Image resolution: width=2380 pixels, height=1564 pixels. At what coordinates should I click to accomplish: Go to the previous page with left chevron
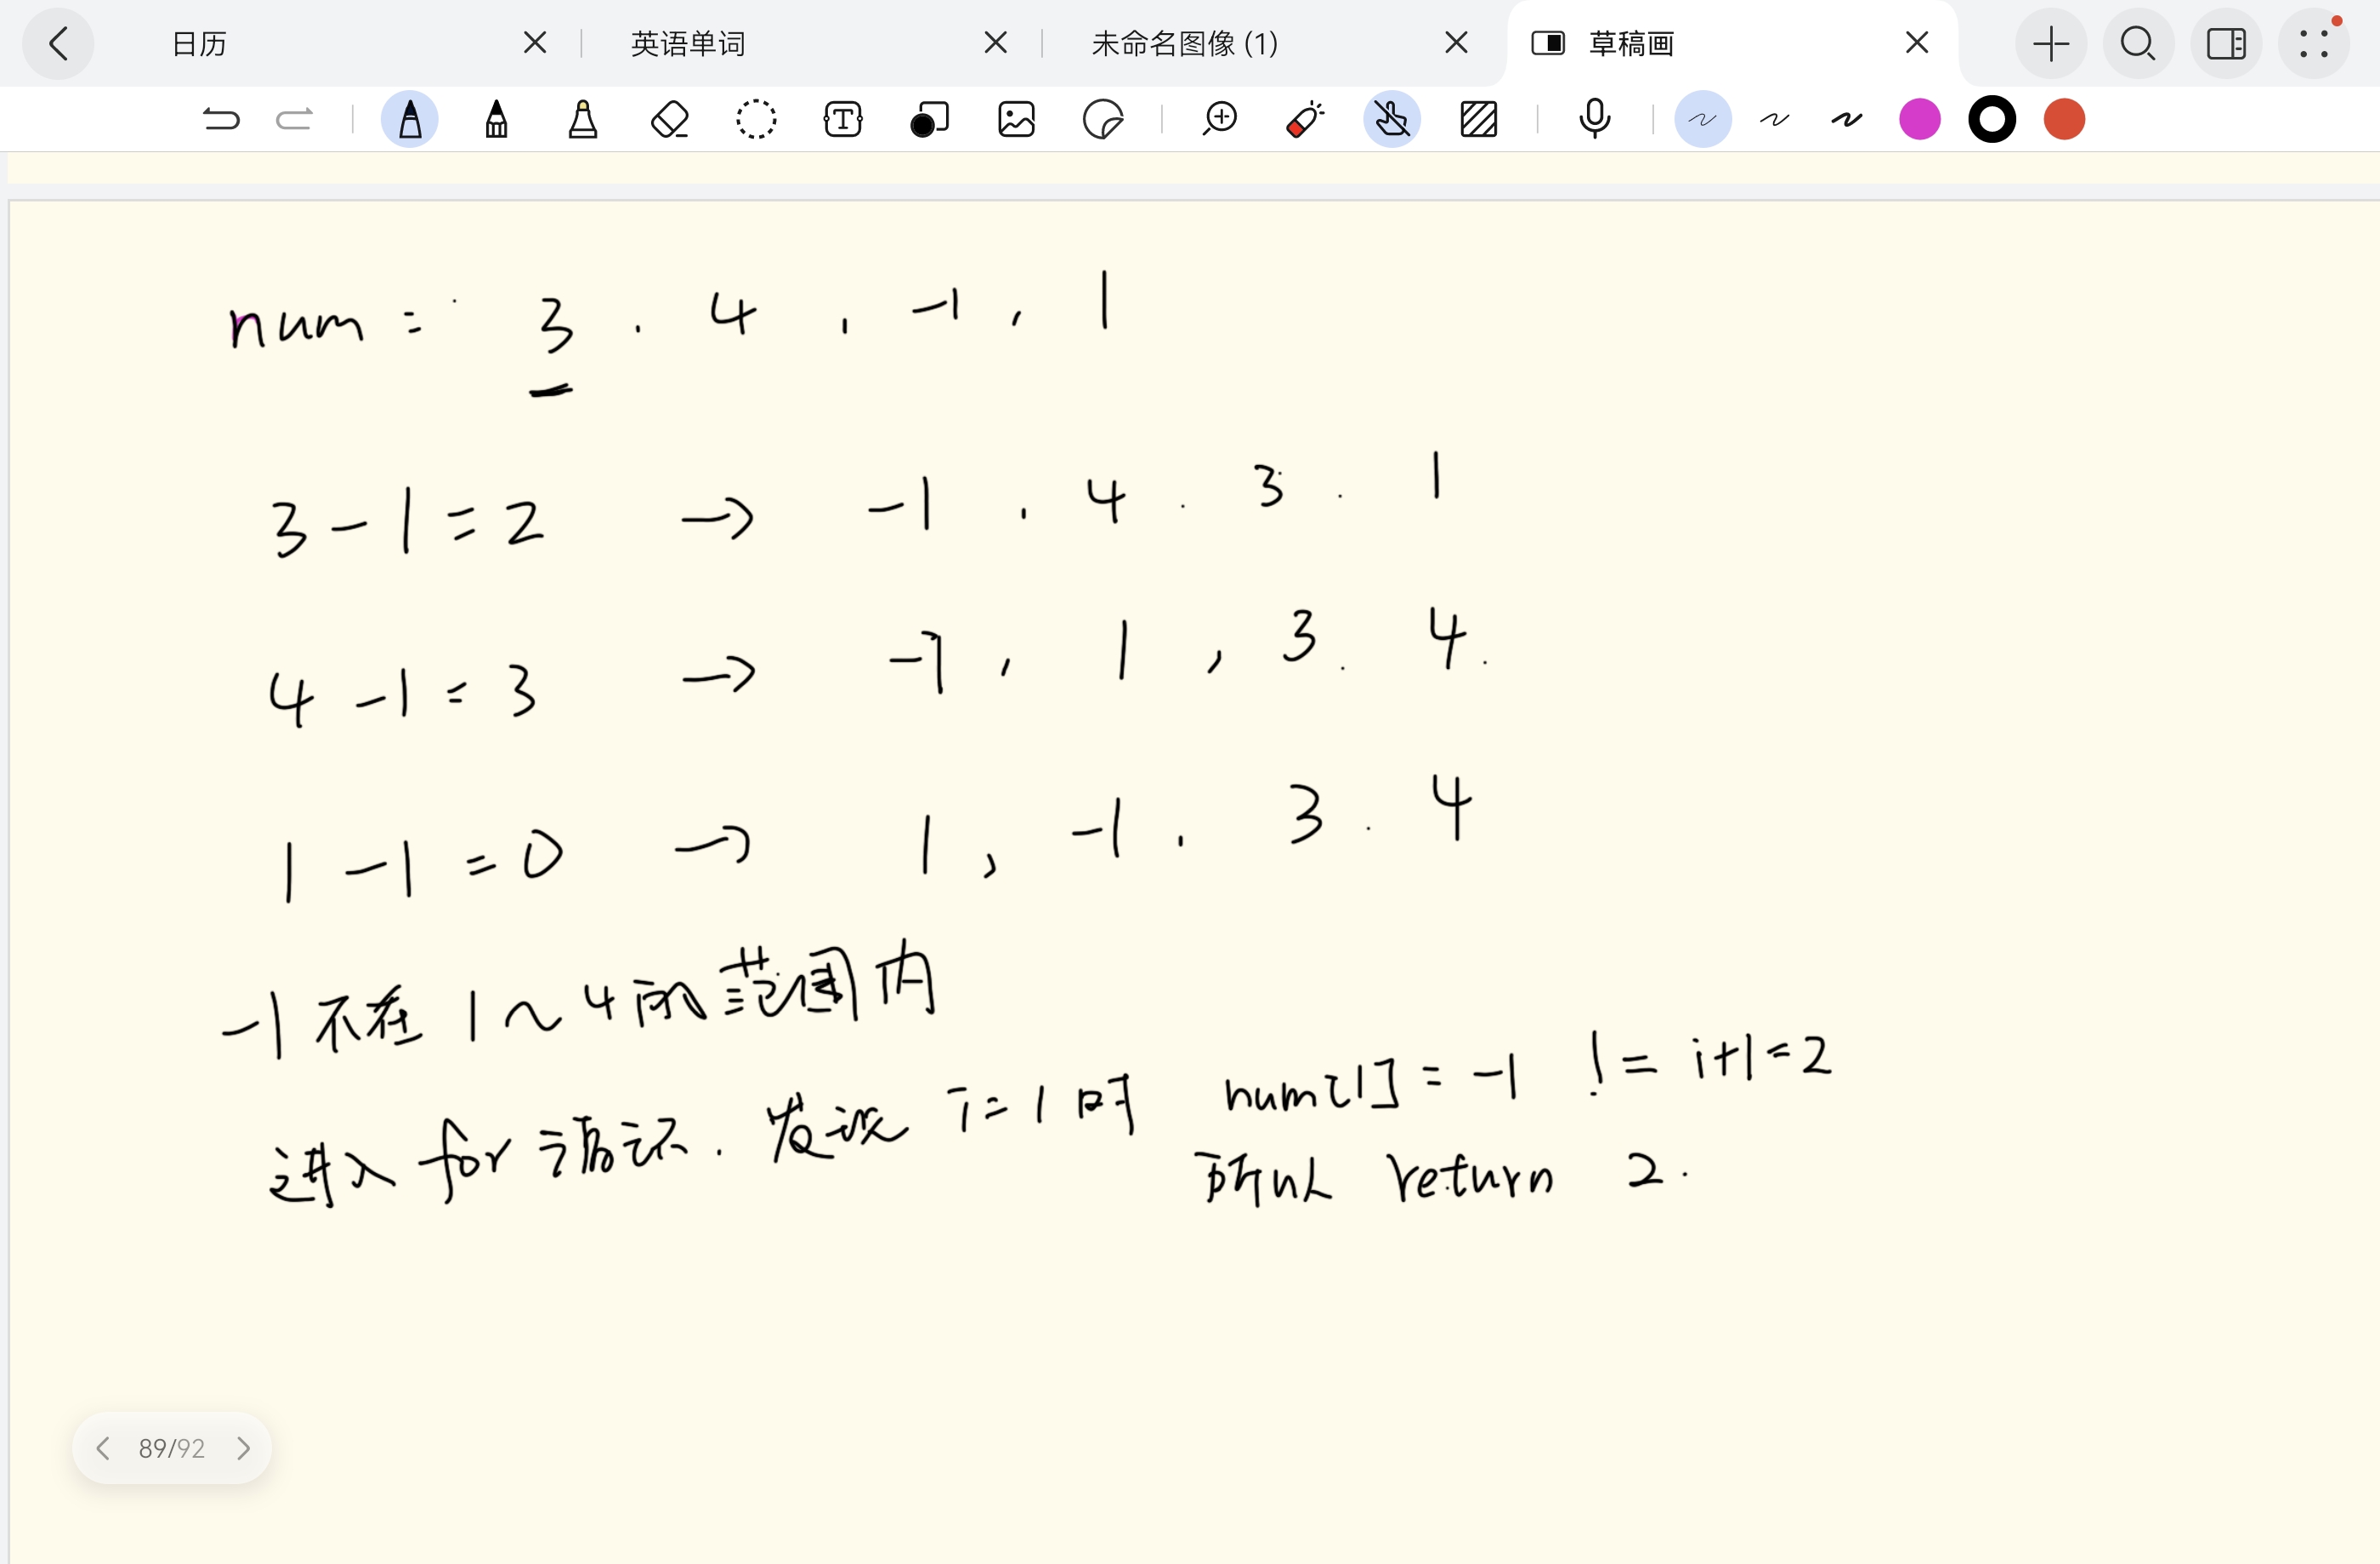point(103,1447)
